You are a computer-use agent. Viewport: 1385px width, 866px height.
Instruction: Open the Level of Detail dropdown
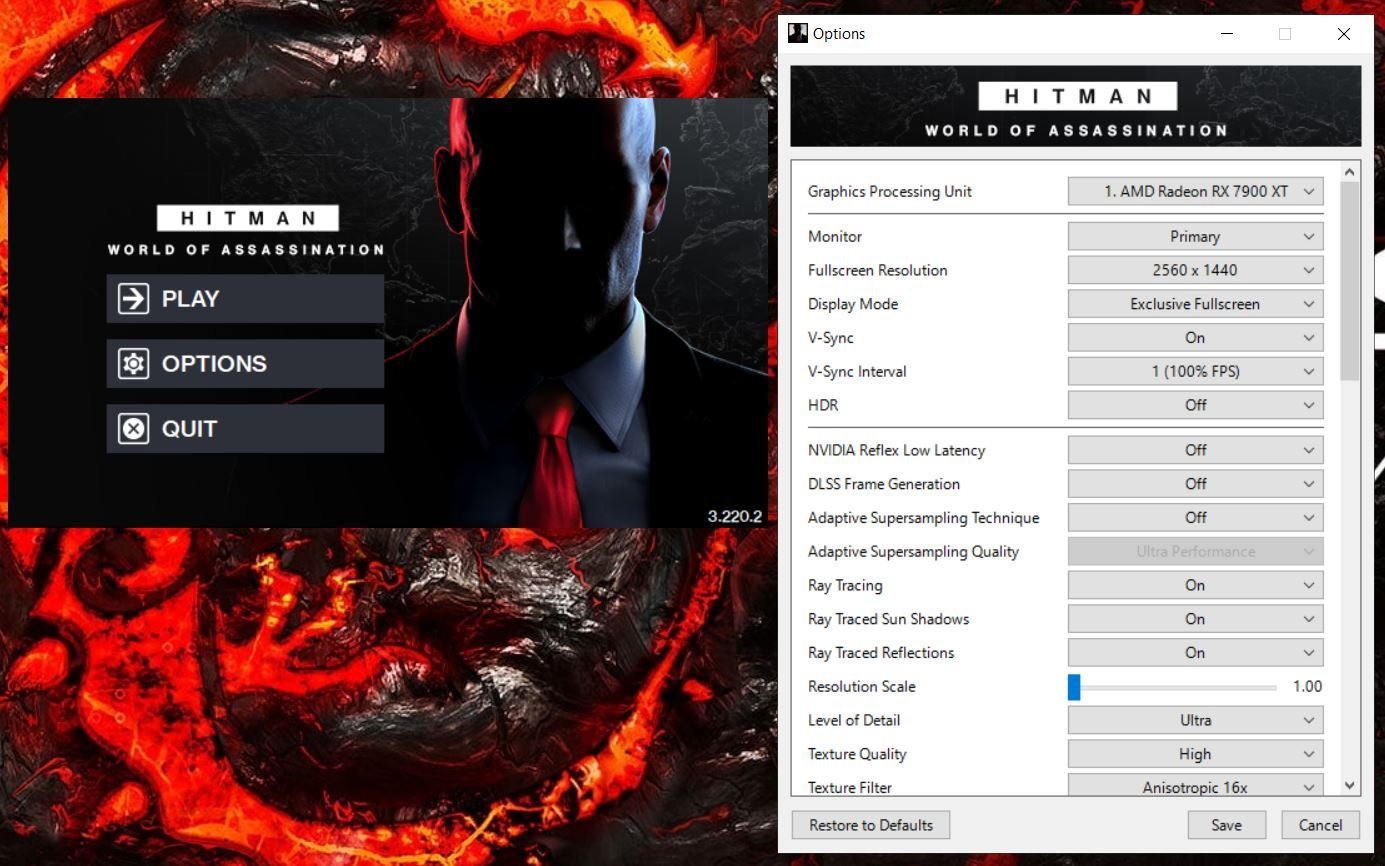coord(1195,720)
